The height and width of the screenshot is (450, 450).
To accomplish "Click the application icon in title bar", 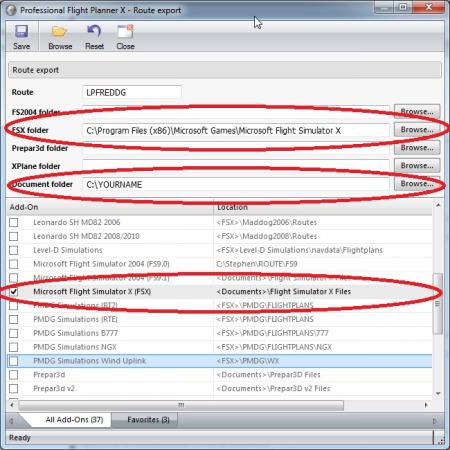I will click(x=11, y=10).
